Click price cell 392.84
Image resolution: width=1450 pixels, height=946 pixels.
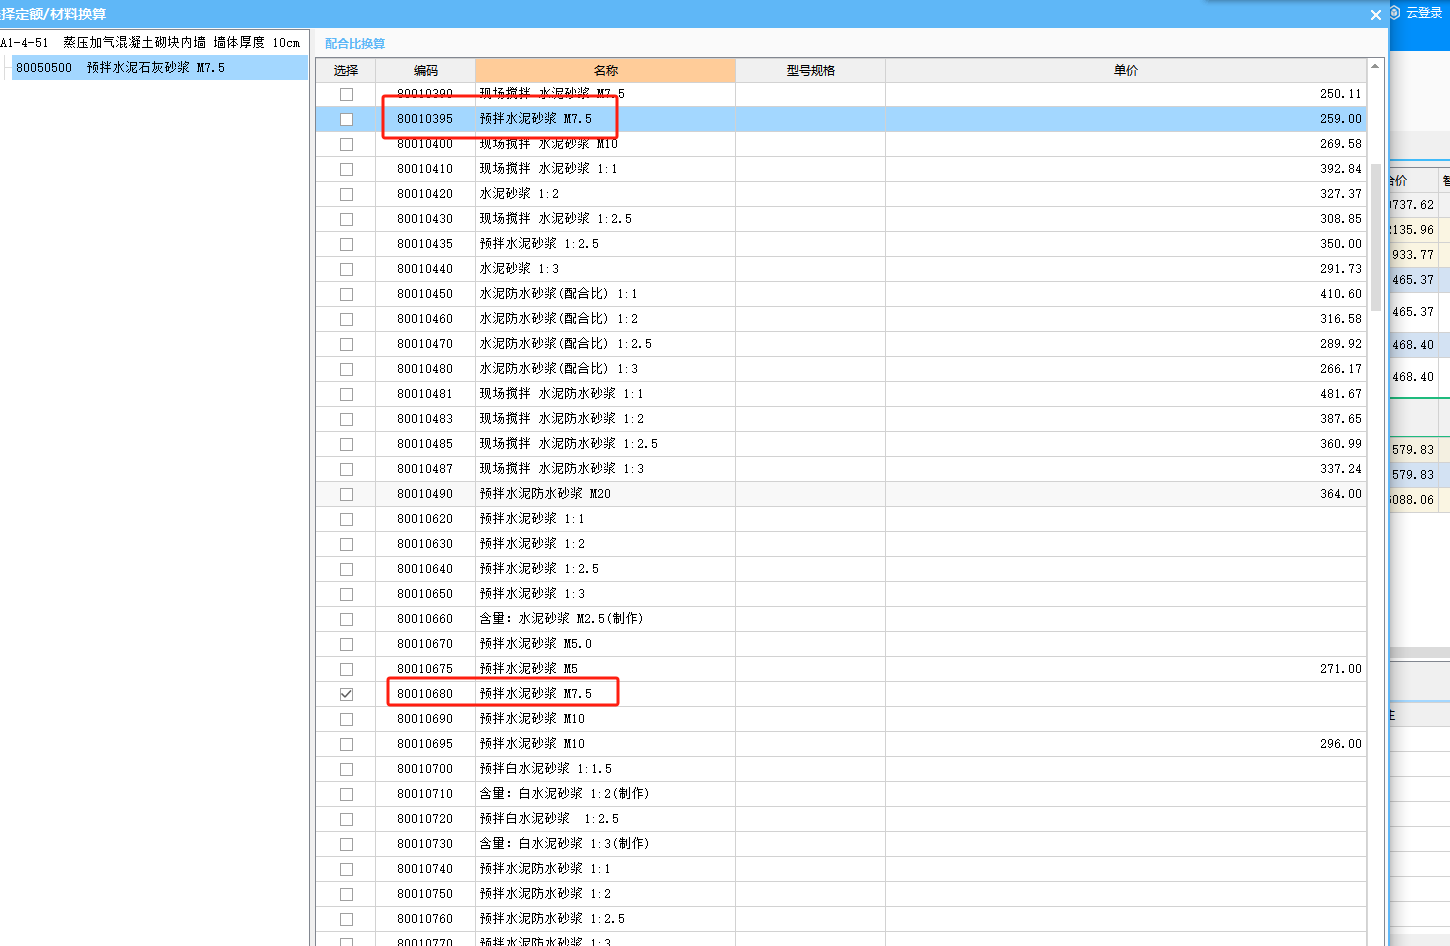[1126, 169]
